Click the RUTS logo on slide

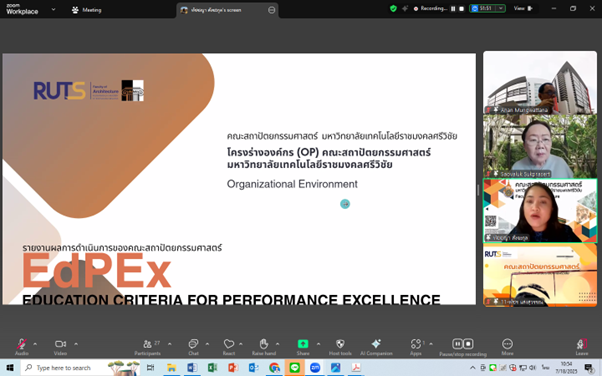pos(60,91)
